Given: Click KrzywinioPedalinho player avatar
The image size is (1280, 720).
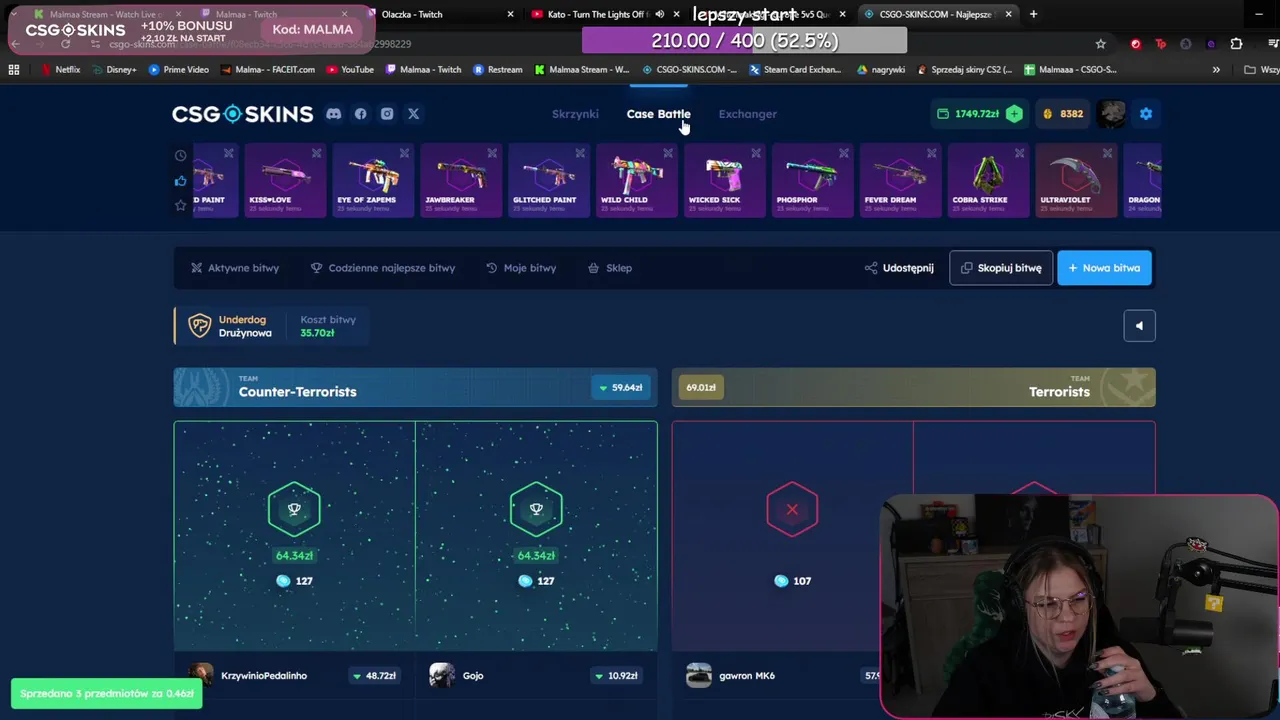Looking at the screenshot, I should (201, 676).
